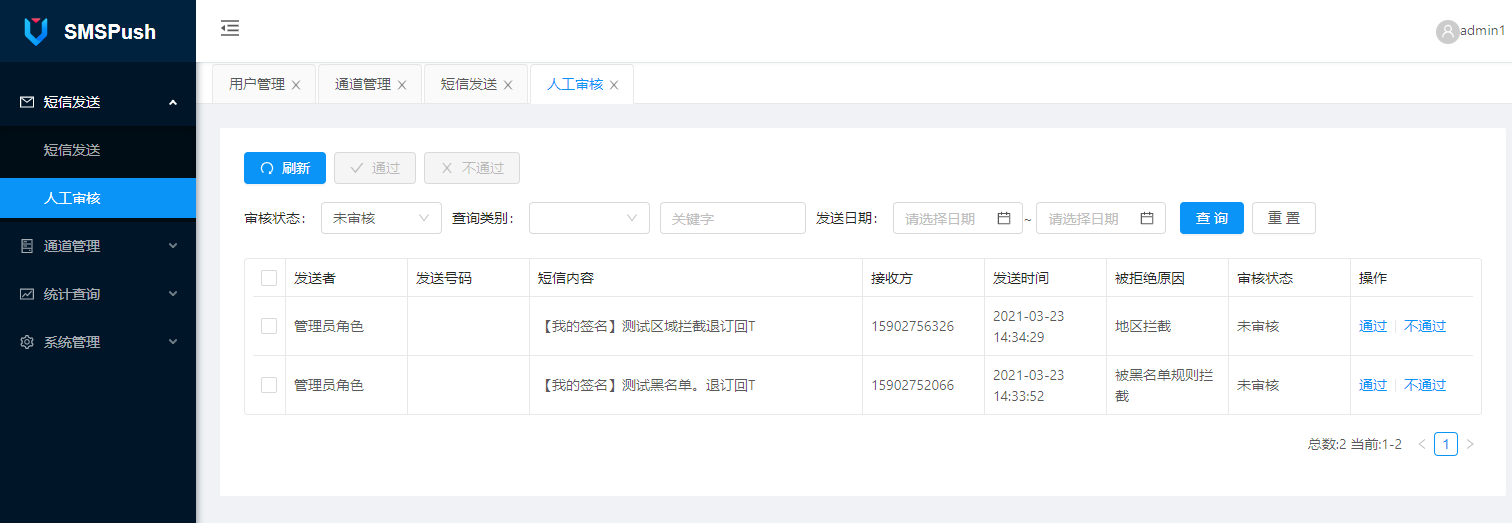
Task: Click the 关键字 keyword input field
Action: tap(733, 218)
